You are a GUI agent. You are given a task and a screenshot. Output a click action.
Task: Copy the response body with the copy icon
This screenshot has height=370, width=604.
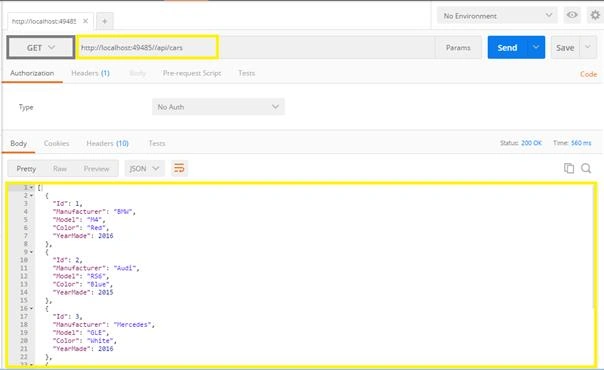pyautogui.click(x=569, y=168)
